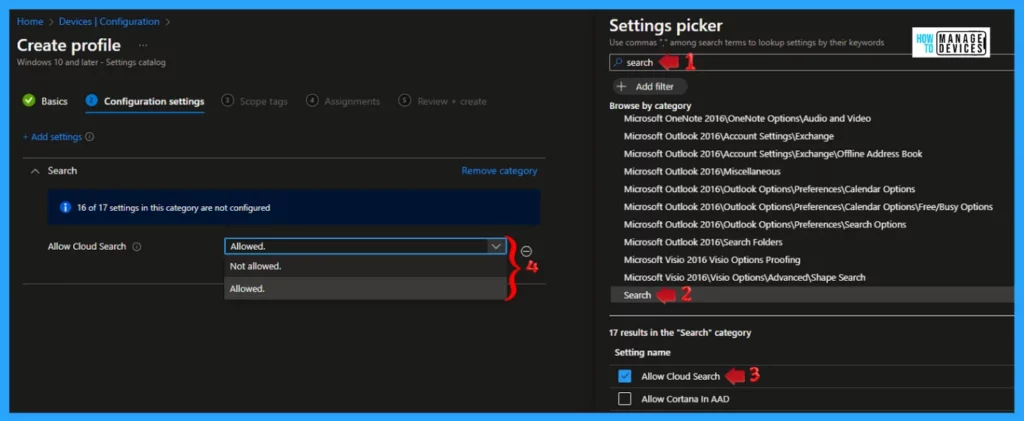The width and height of the screenshot is (1024, 421).
Task: Select Microsoft Outlook 2016\Miscellaneous category
Action: 702,172
